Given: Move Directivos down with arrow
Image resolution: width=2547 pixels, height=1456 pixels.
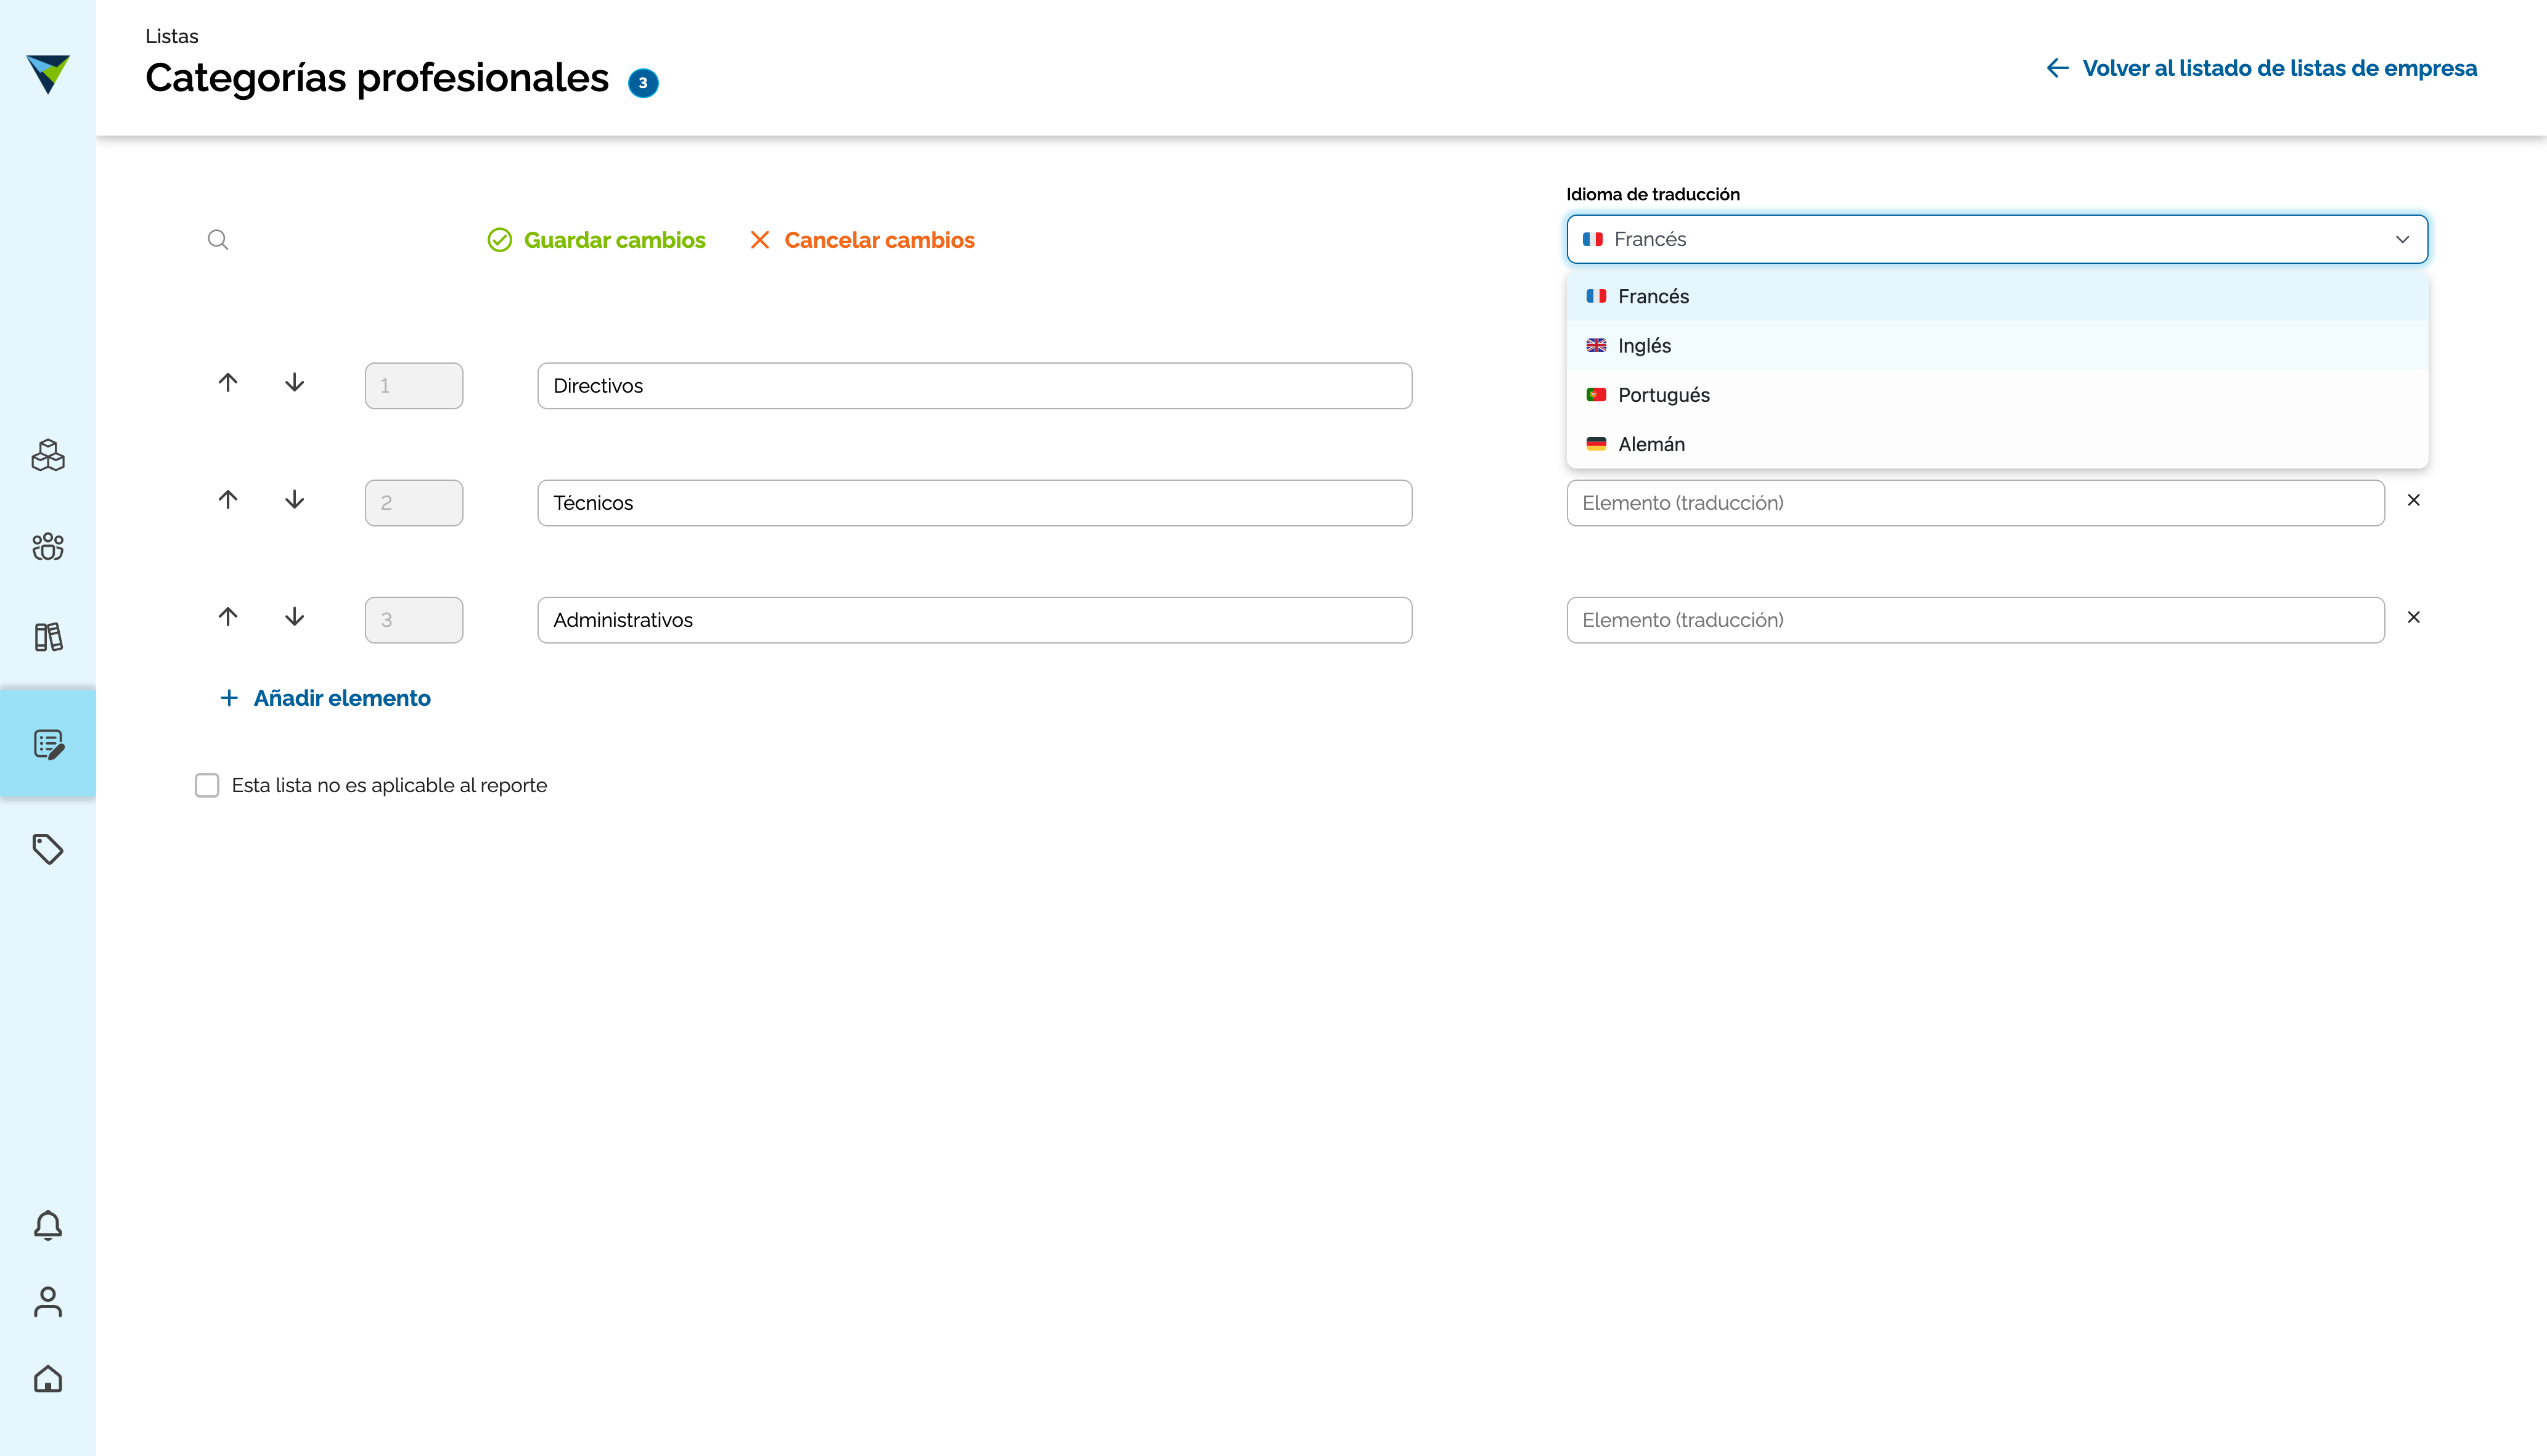Looking at the screenshot, I should coord(294,383).
